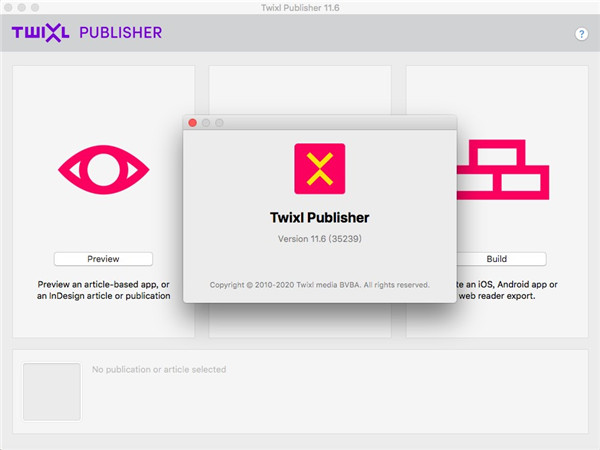Click the 'web reader export.' description text

pos(497,296)
